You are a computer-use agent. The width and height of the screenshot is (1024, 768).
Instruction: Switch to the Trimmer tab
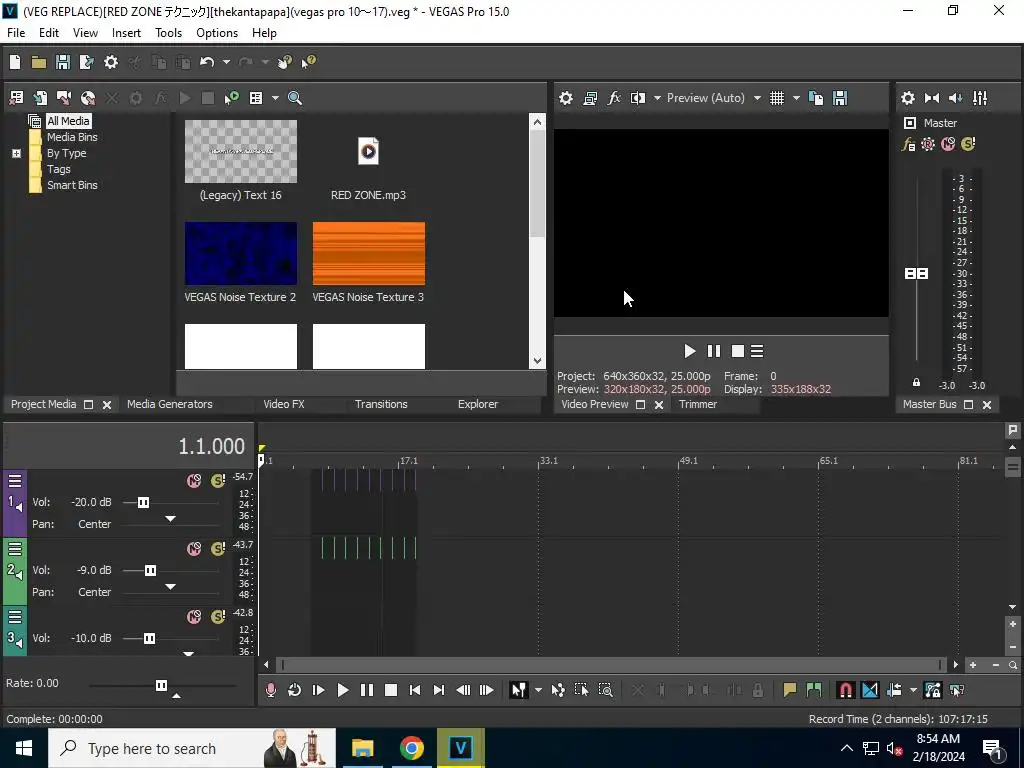(698, 404)
